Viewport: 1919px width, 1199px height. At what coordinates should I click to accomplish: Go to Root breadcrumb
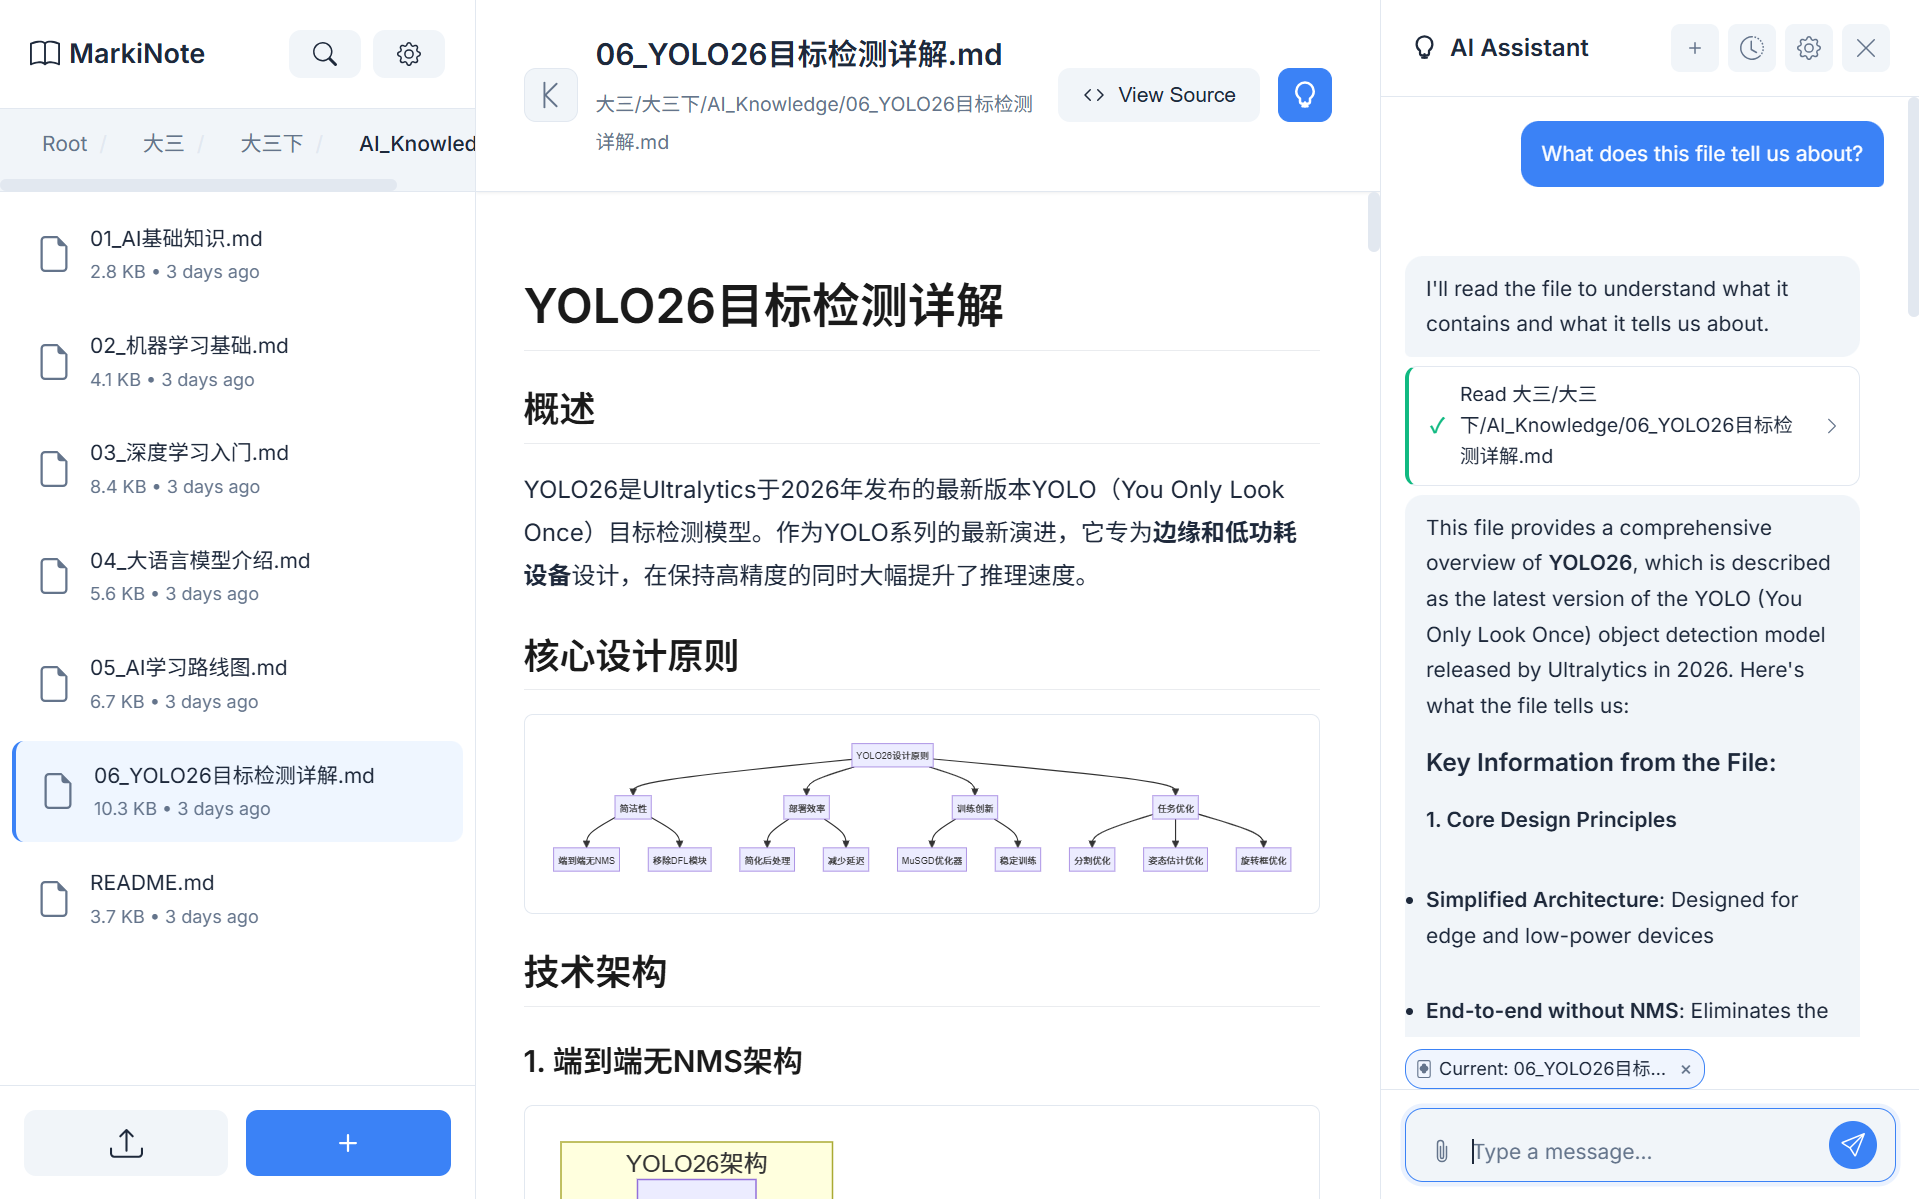pos(65,144)
